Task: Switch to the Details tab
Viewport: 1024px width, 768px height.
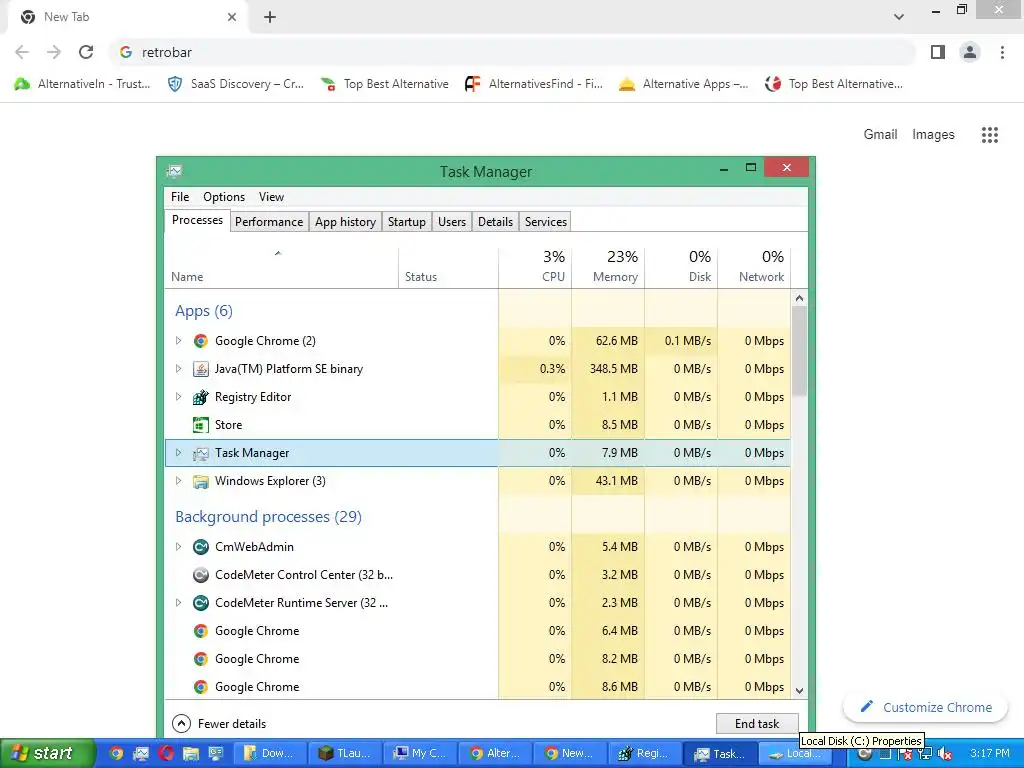Action: (x=496, y=222)
